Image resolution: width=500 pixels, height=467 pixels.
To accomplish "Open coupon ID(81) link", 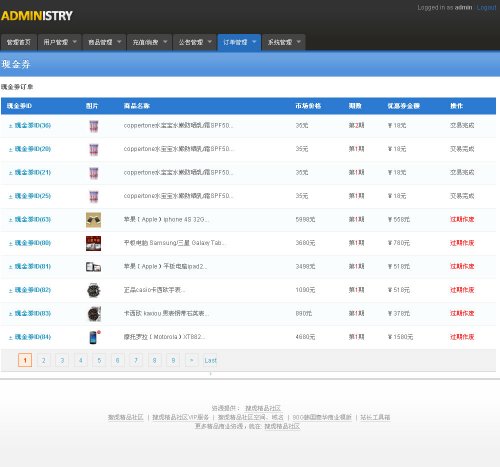I will tap(33, 266).
